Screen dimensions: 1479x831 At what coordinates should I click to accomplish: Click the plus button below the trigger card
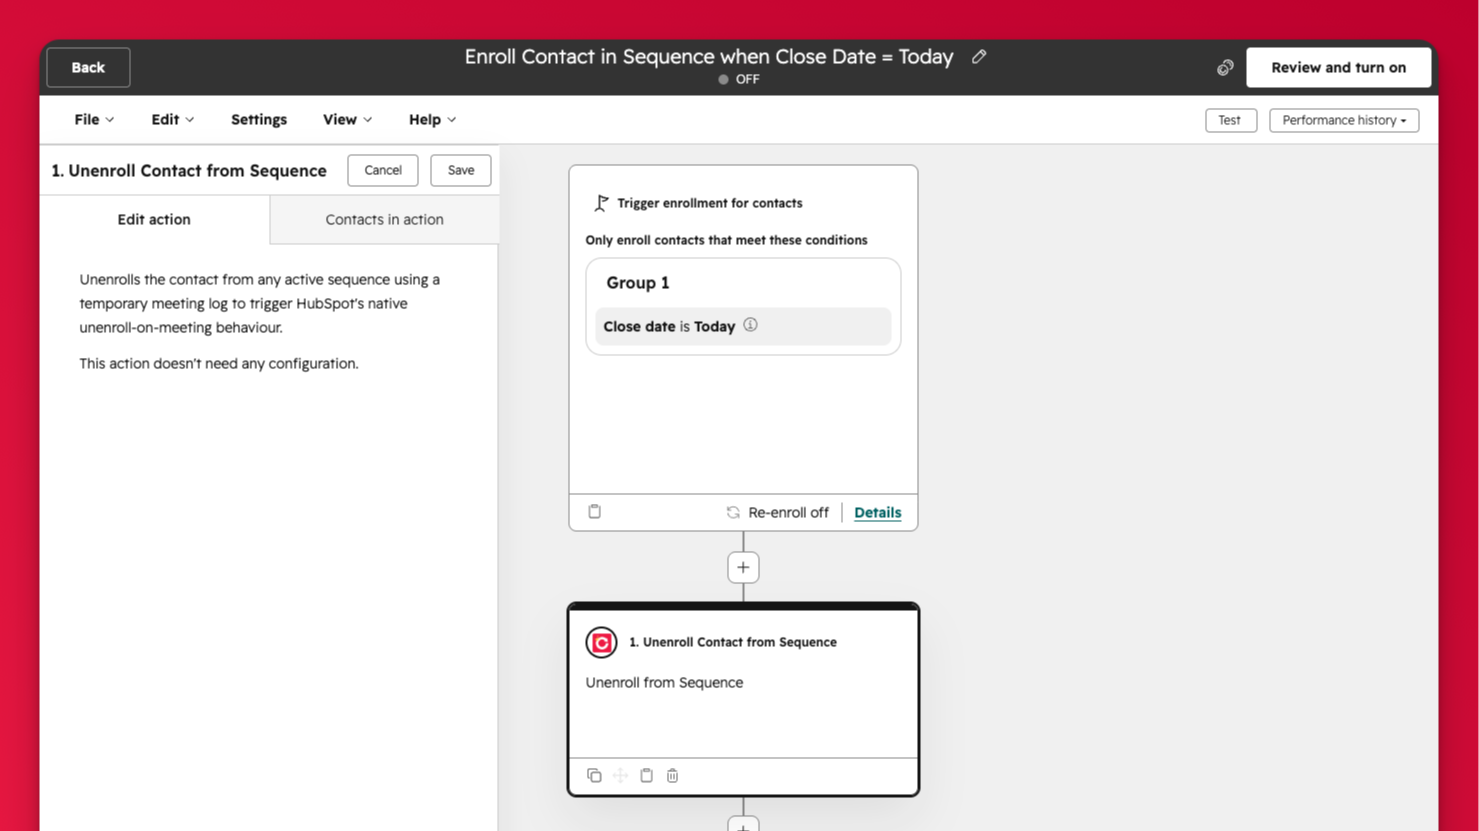click(x=743, y=567)
